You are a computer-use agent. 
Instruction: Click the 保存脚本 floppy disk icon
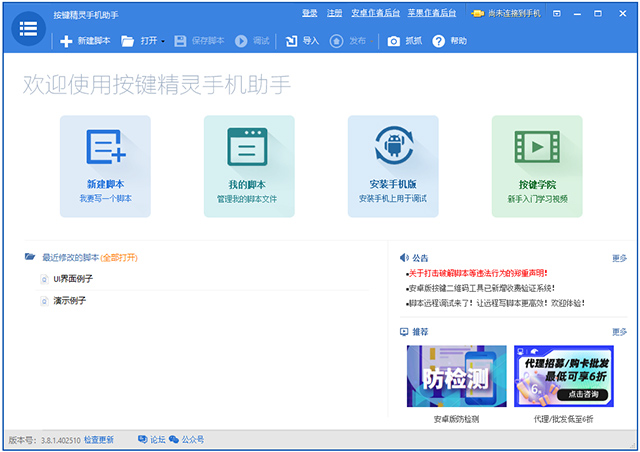(x=180, y=41)
